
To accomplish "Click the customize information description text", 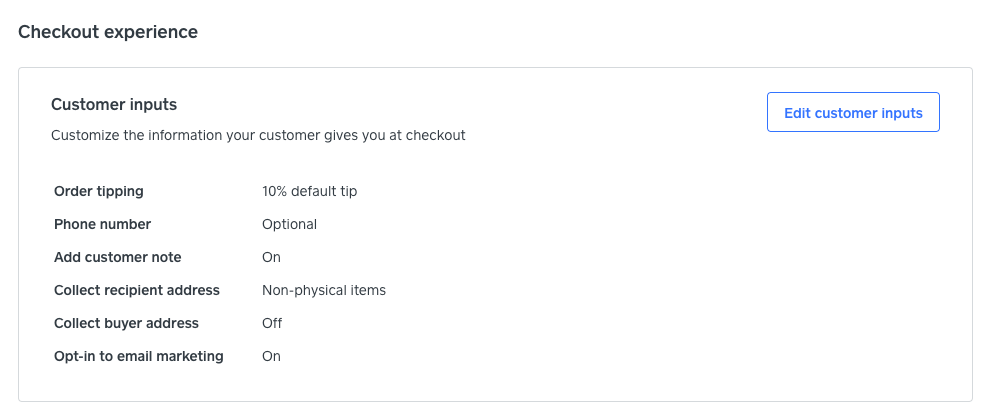I will [x=258, y=134].
